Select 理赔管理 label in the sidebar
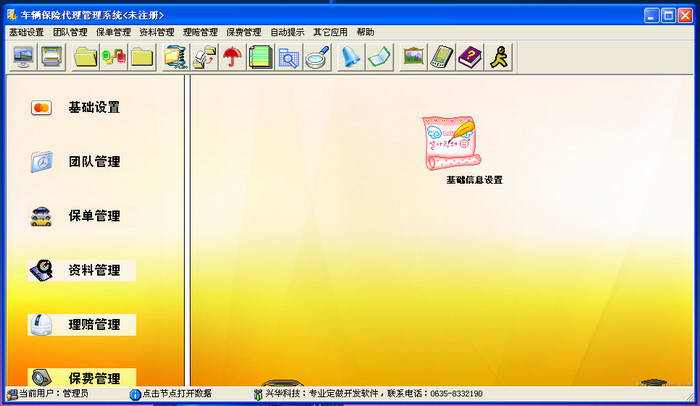 (94, 325)
